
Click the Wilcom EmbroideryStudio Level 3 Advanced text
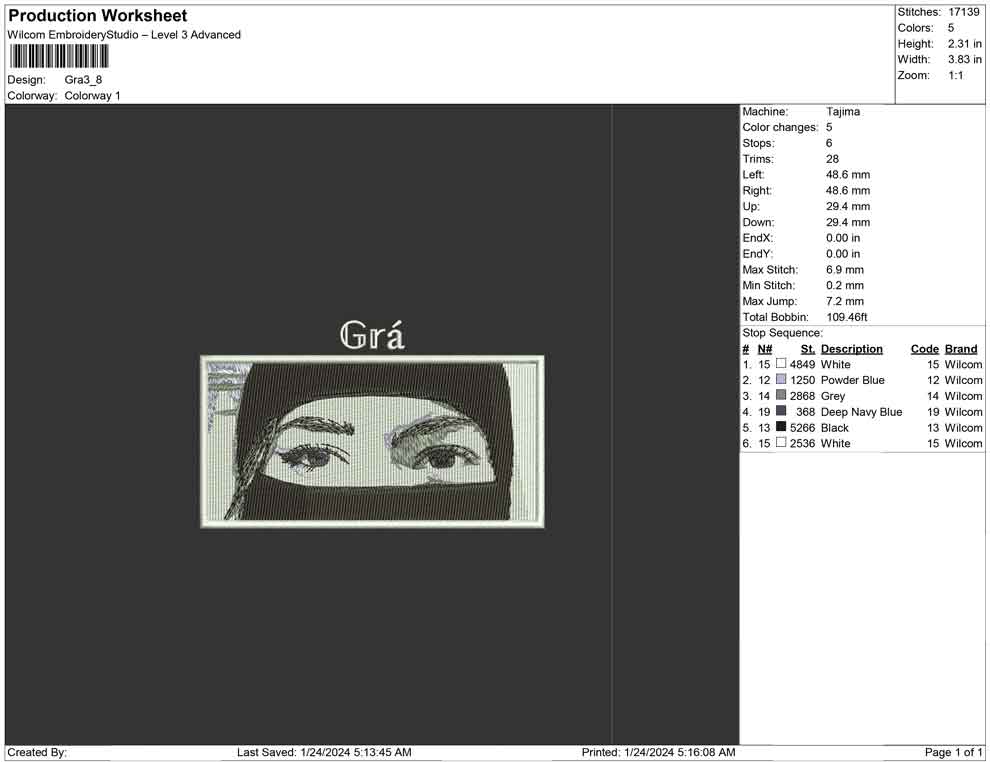(124, 35)
